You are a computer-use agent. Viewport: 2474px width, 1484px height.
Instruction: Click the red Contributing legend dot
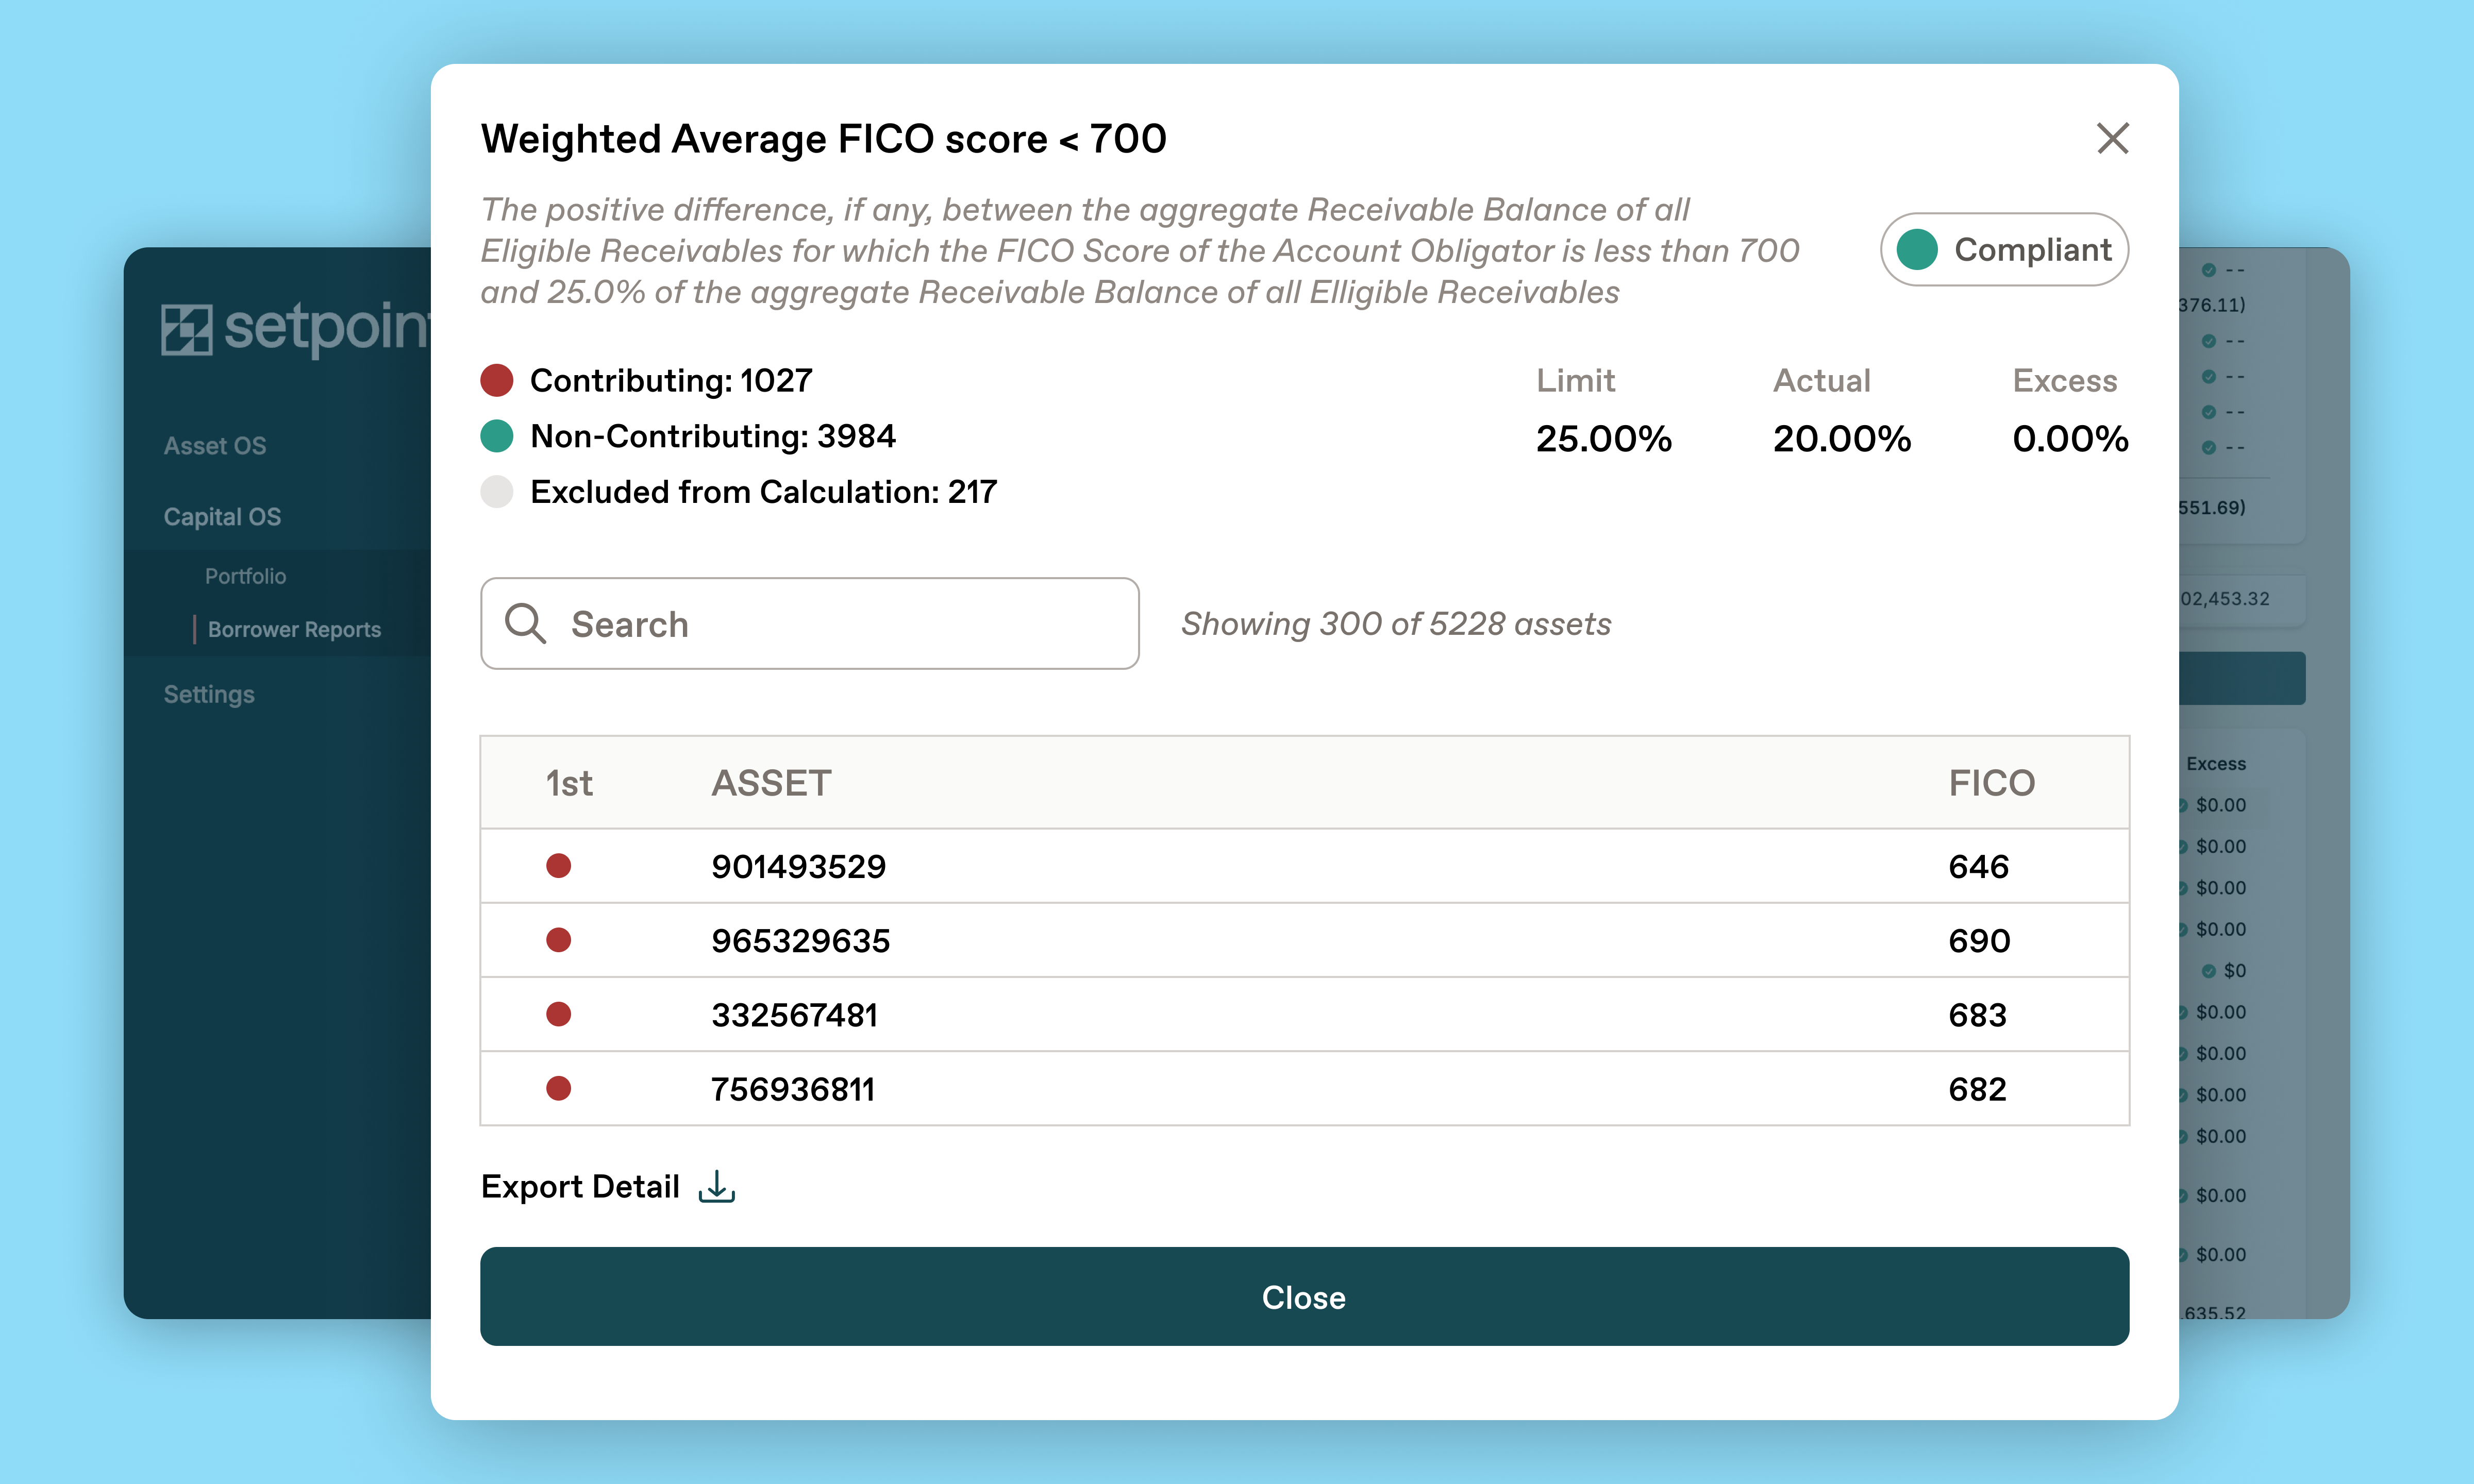point(497,380)
